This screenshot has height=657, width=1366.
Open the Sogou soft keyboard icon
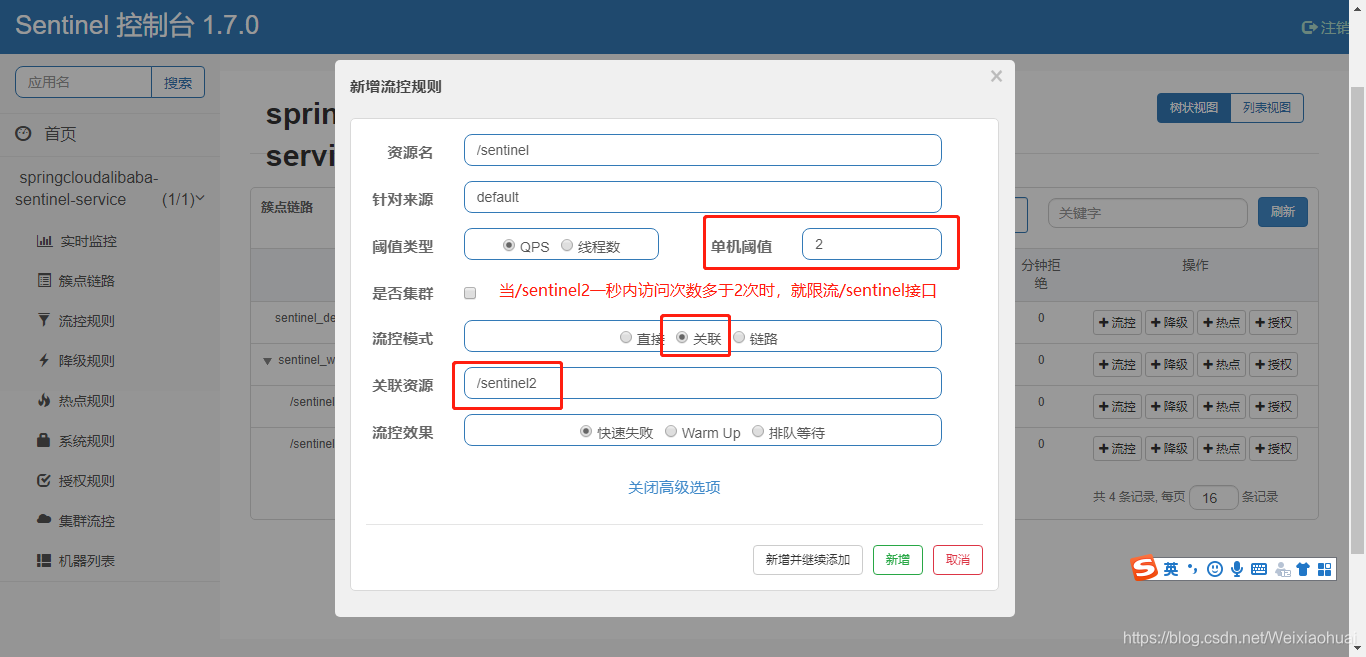click(1259, 569)
